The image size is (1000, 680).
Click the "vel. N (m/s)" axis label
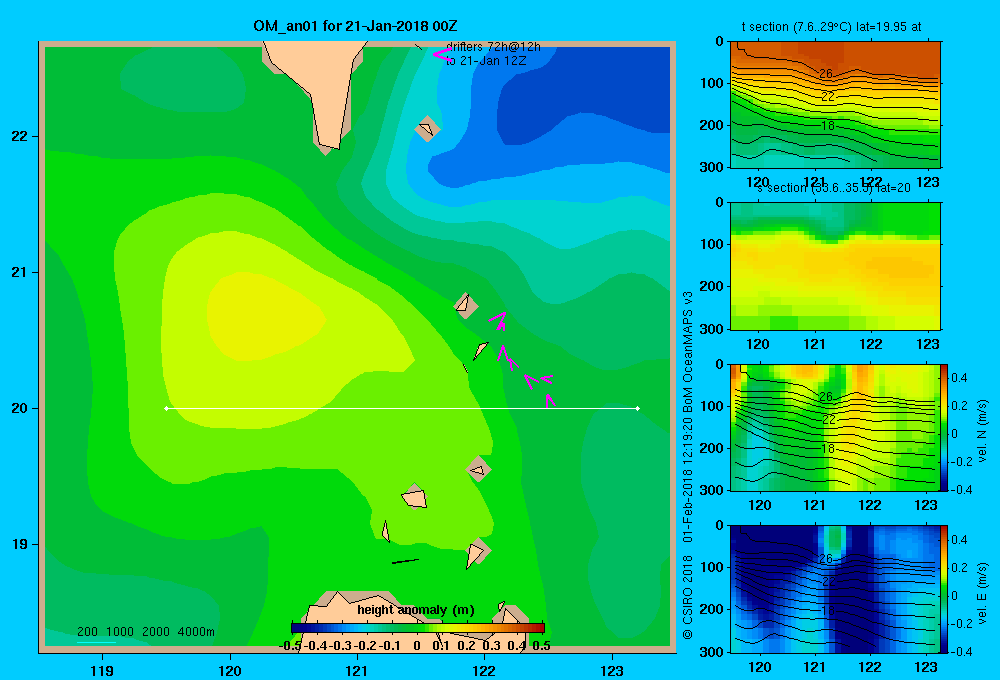tap(982, 431)
